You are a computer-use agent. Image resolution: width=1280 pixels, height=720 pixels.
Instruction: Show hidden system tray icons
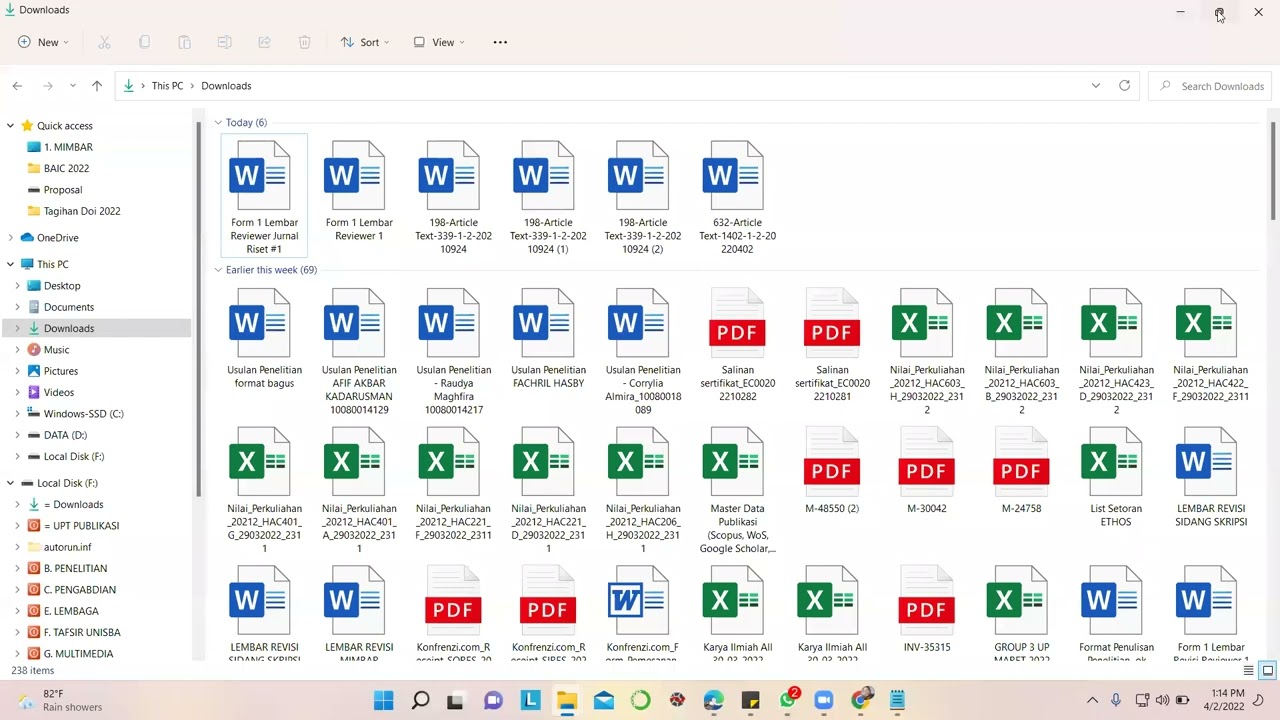(1092, 700)
